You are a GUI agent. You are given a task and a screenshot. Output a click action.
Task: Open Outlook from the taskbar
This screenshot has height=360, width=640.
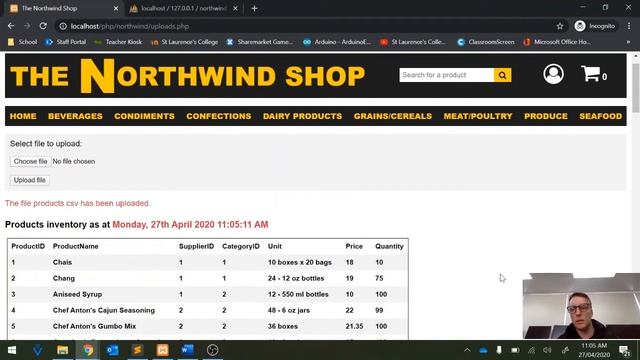point(112,350)
